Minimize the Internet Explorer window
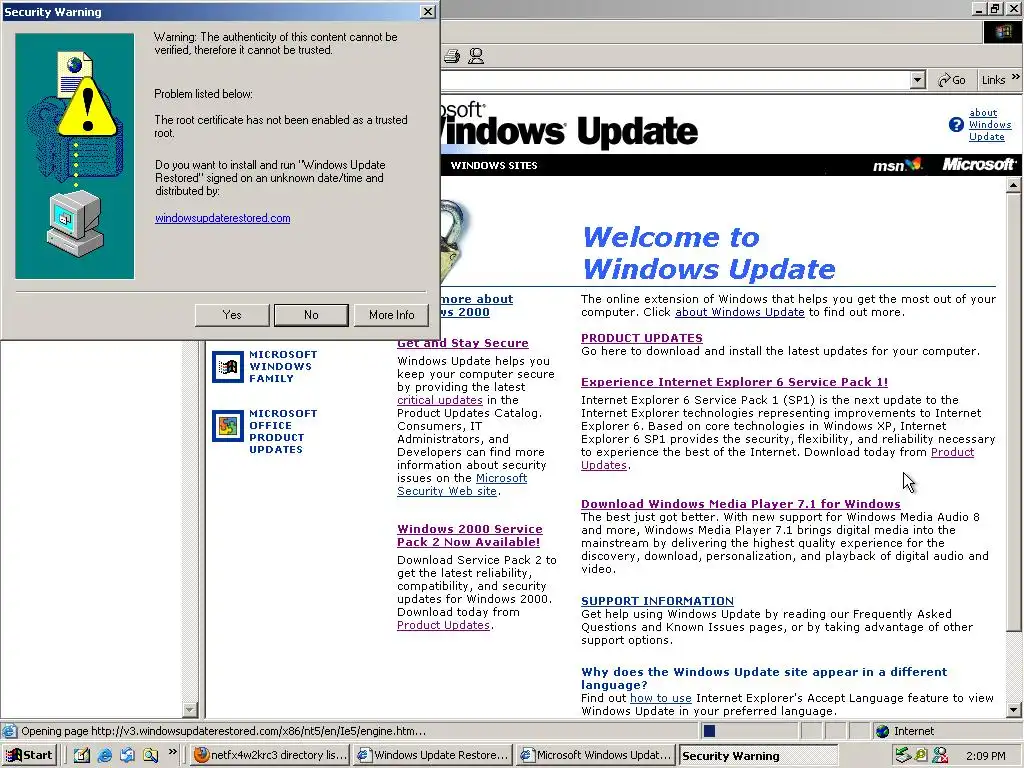 click(980, 8)
